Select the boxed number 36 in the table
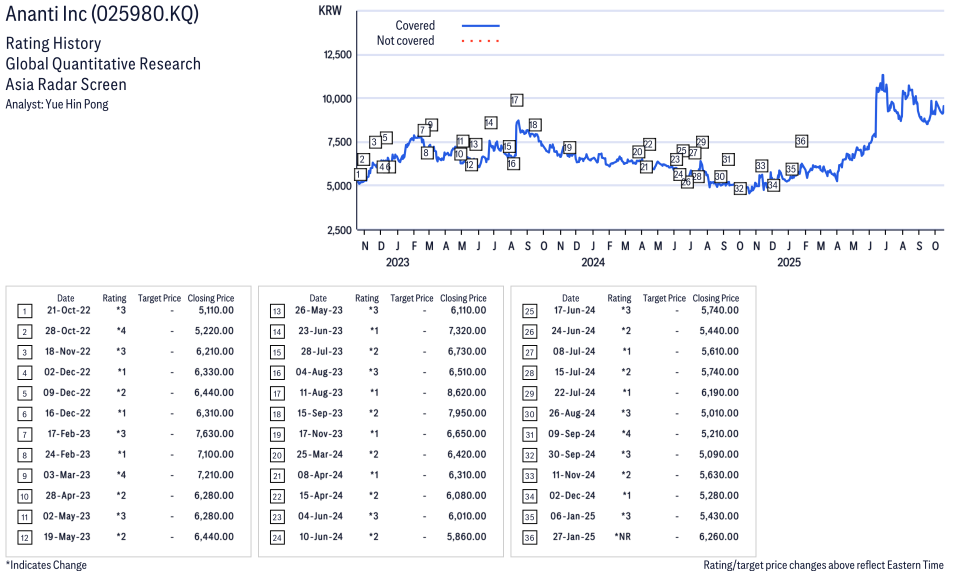955x571 pixels. (530, 537)
